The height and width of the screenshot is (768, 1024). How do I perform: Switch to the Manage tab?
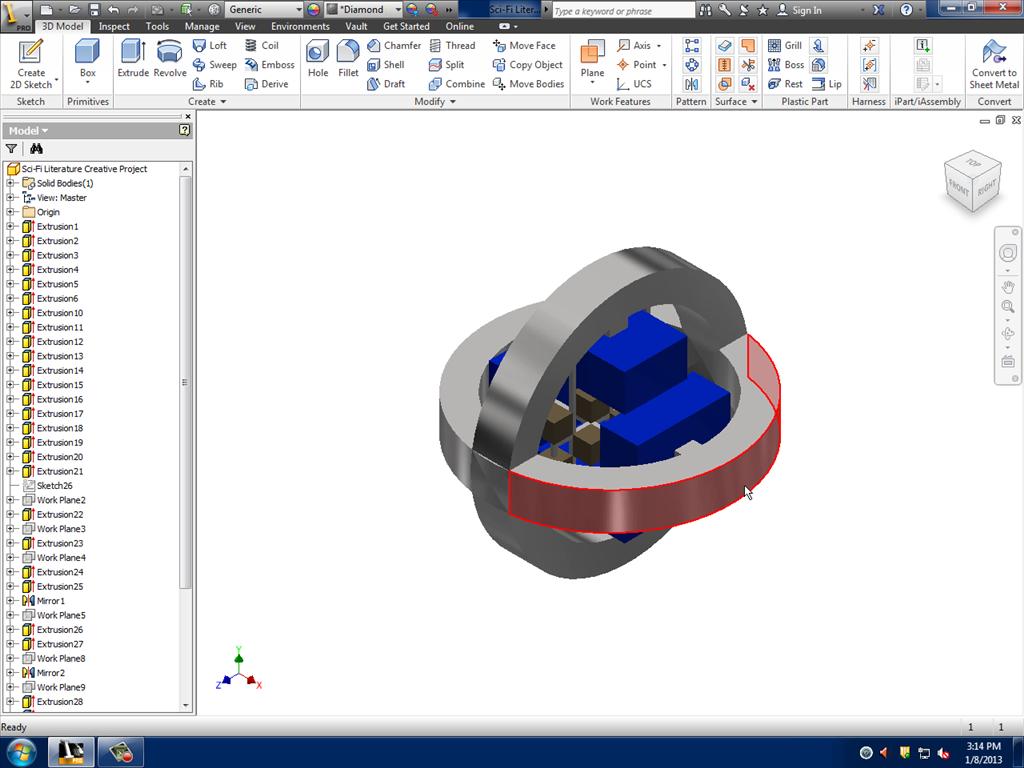tap(202, 26)
